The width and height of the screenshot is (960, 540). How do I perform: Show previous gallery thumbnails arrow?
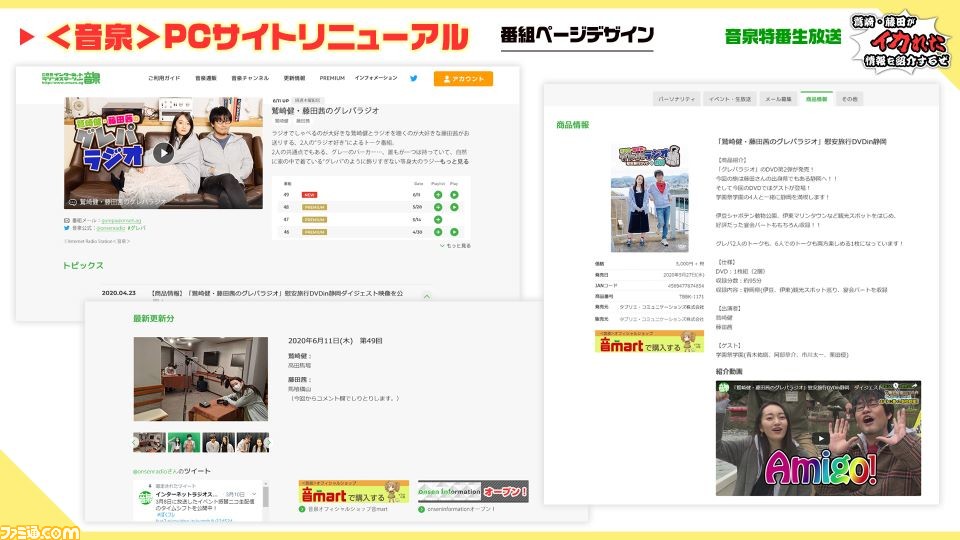tap(135, 442)
